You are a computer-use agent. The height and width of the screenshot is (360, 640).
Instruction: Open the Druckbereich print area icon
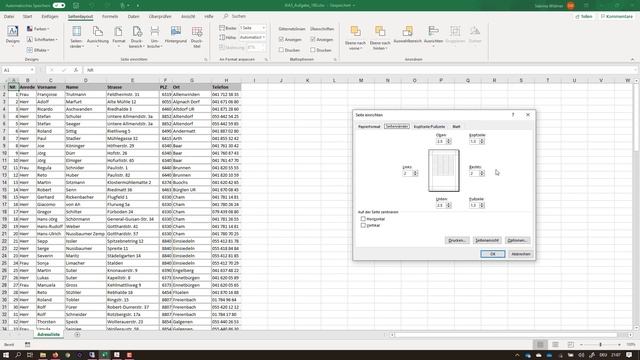[136, 36]
